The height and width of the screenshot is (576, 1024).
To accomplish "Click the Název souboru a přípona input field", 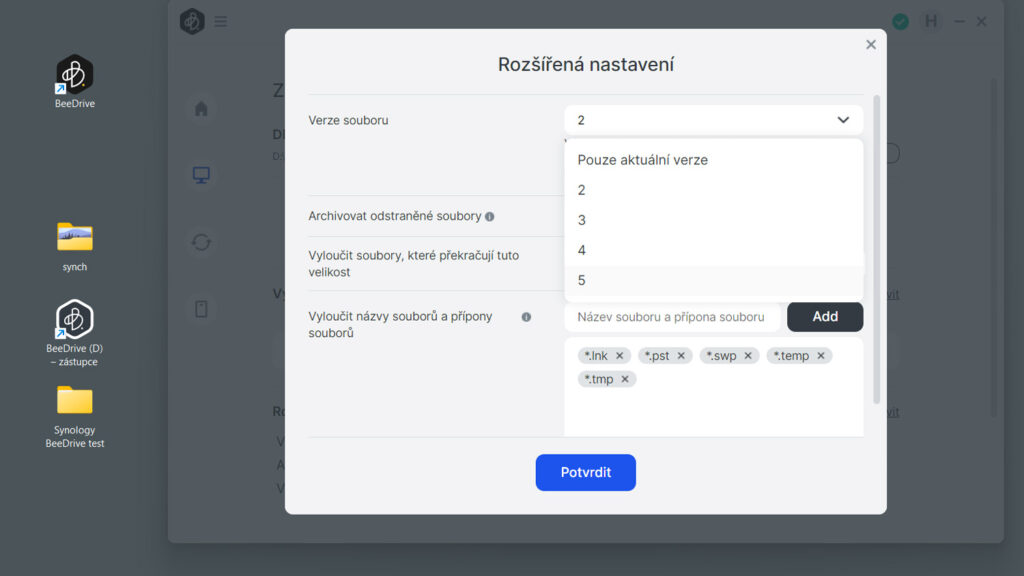I will click(671, 317).
